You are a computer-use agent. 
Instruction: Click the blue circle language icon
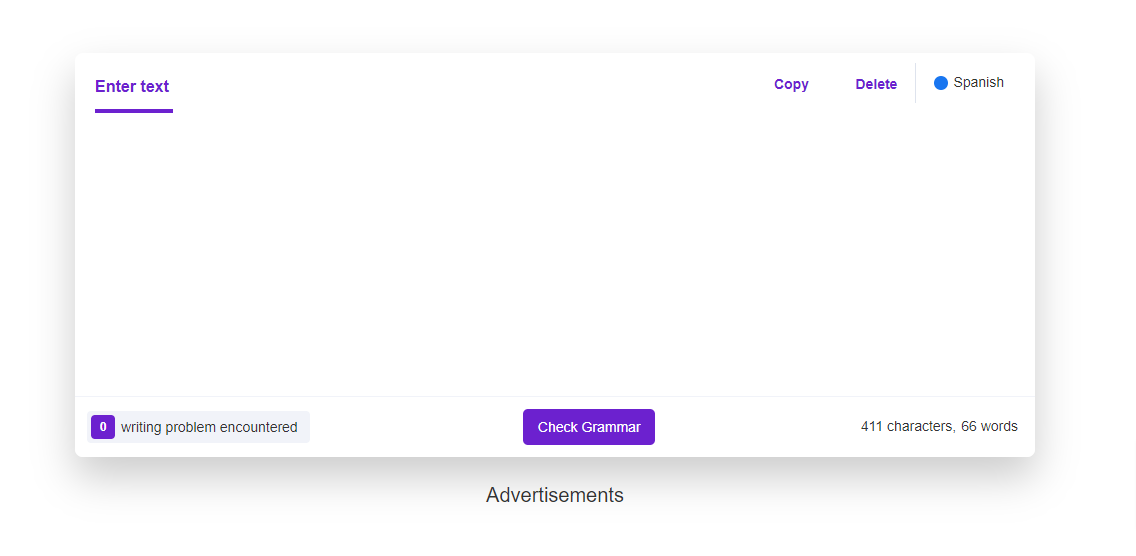coord(940,83)
